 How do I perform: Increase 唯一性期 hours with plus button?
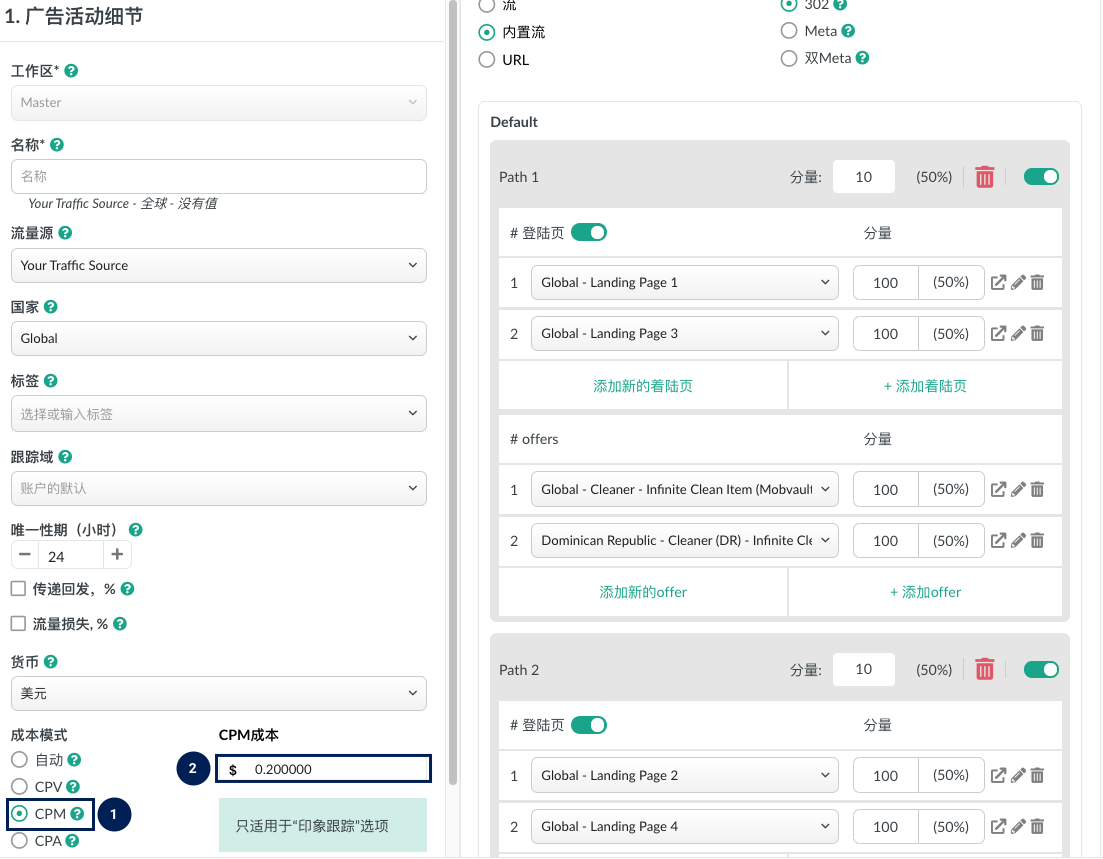117,555
